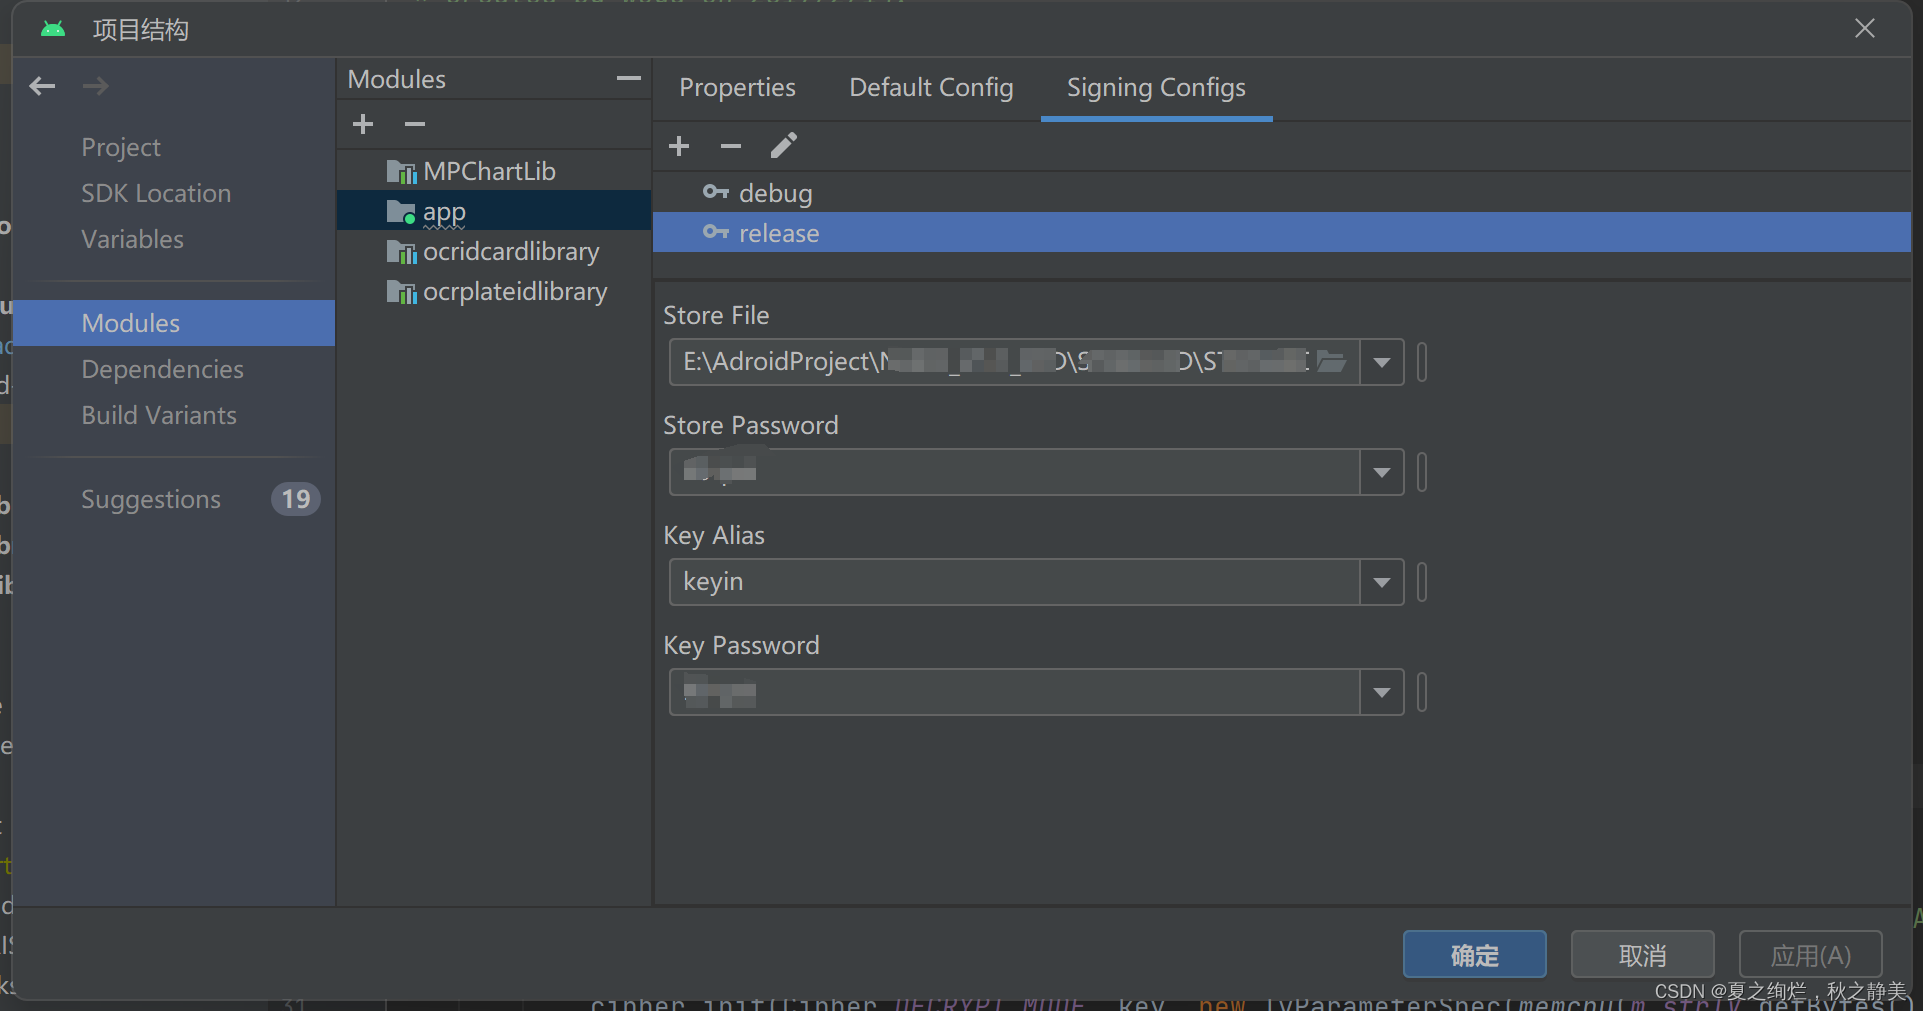1923x1011 pixels.
Task: Remove the release signing config with the minus icon
Action: (730, 146)
